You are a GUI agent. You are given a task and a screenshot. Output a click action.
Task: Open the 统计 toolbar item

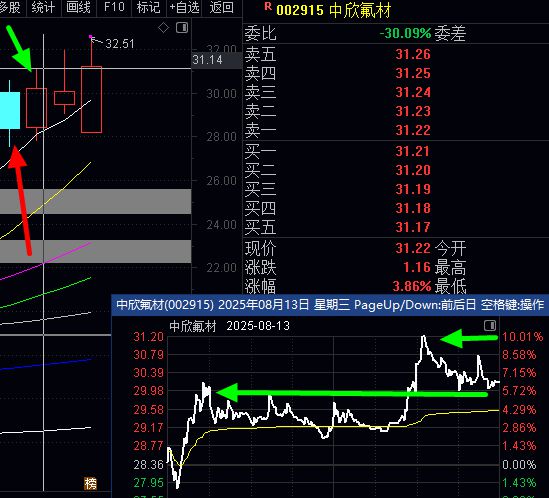point(43,7)
